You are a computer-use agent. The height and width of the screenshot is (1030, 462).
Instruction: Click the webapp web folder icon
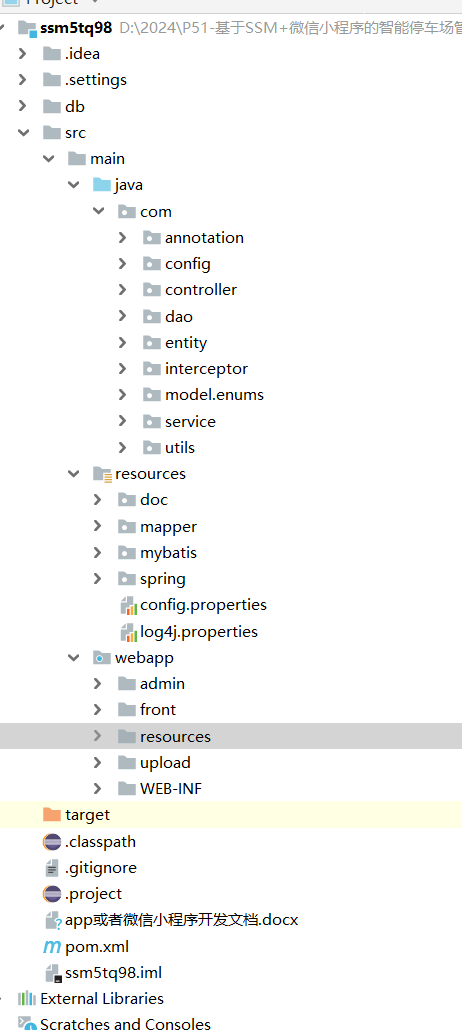pyautogui.click(x=102, y=657)
